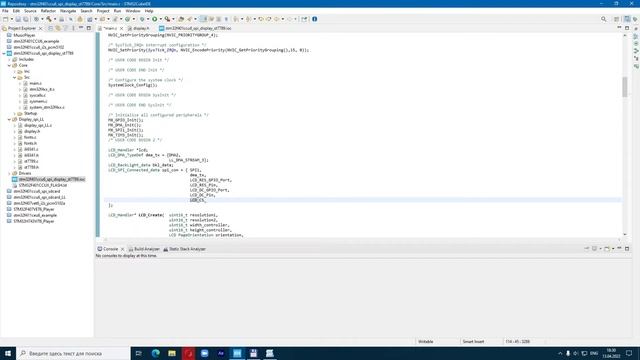Open the File menu

click(5, 11)
